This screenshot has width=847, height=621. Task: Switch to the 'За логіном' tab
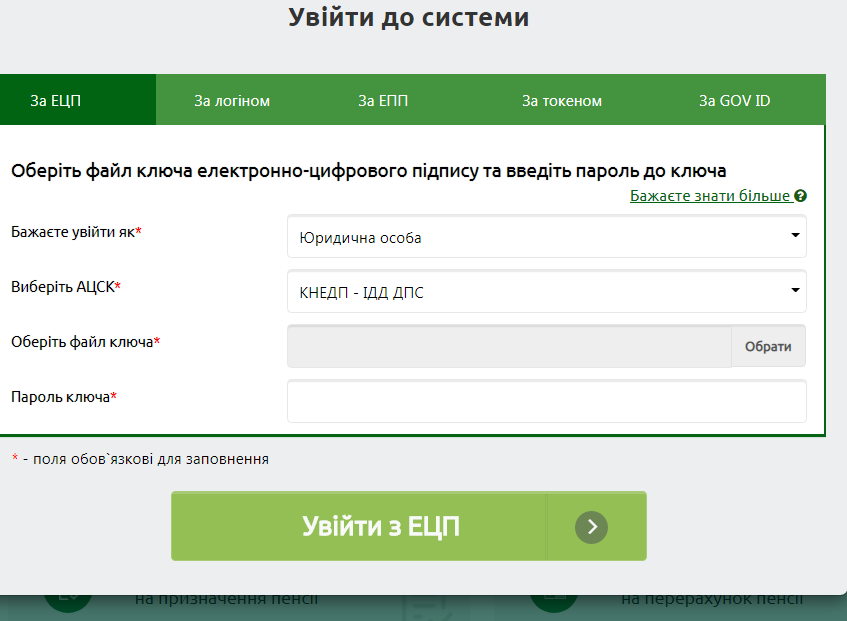click(232, 100)
